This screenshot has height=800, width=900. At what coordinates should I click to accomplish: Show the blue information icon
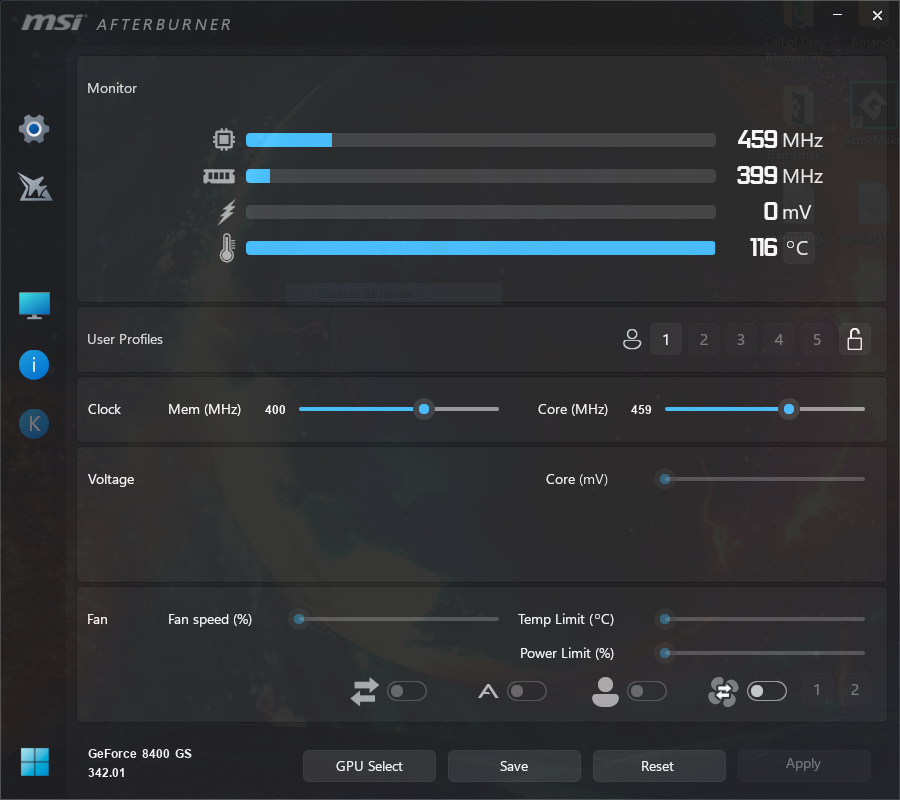tap(34, 365)
